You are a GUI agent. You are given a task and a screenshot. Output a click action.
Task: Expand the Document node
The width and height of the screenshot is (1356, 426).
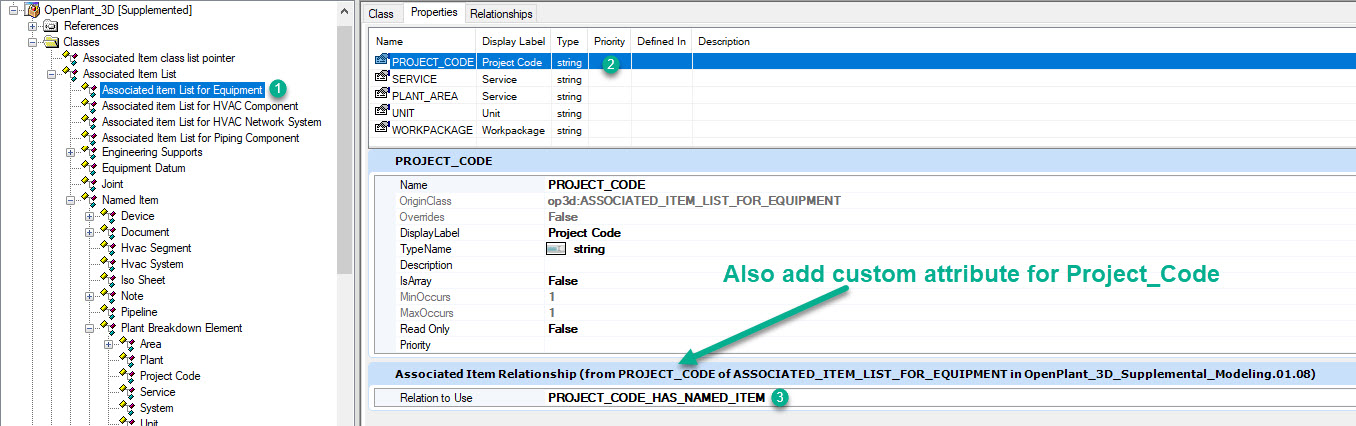[x=90, y=232]
